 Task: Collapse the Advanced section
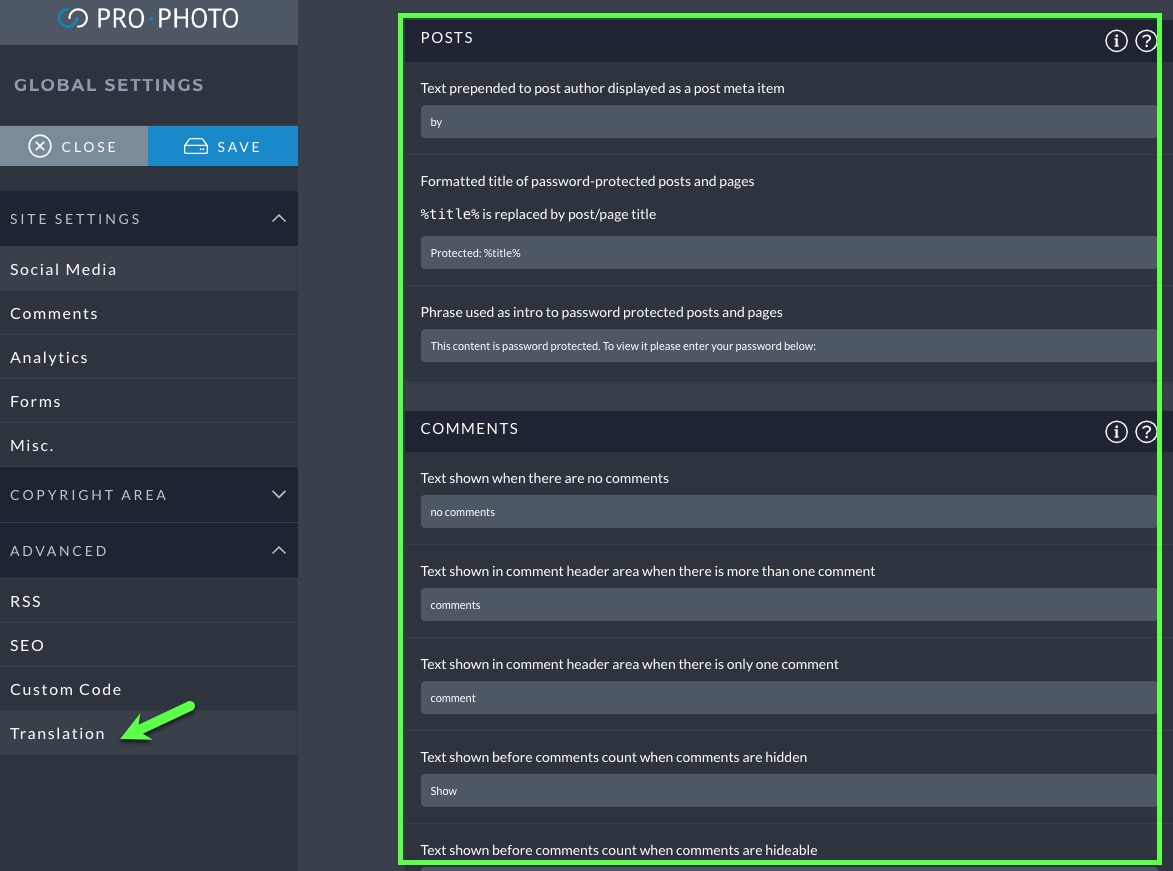pos(149,551)
